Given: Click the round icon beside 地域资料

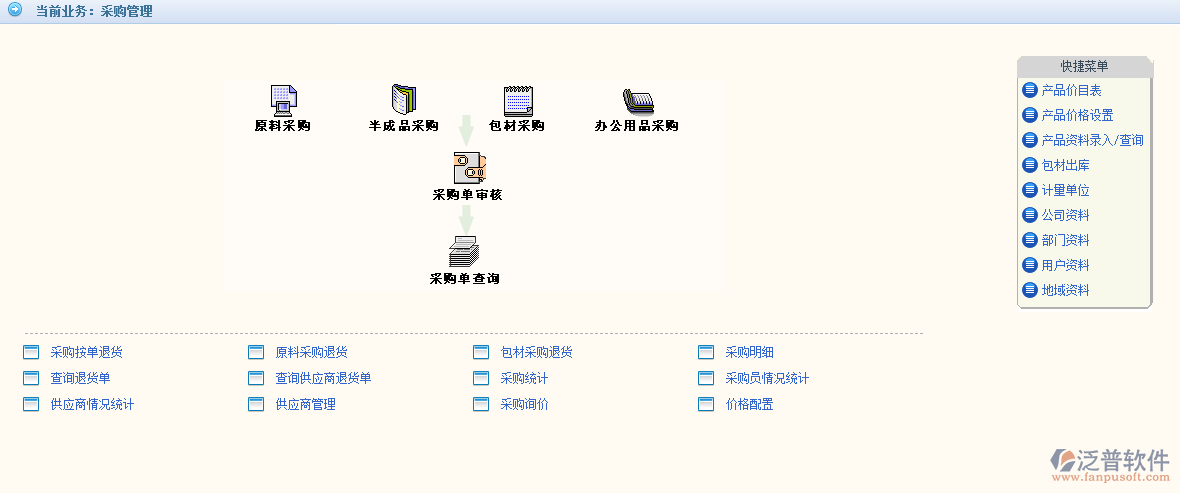Looking at the screenshot, I should 1029,290.
